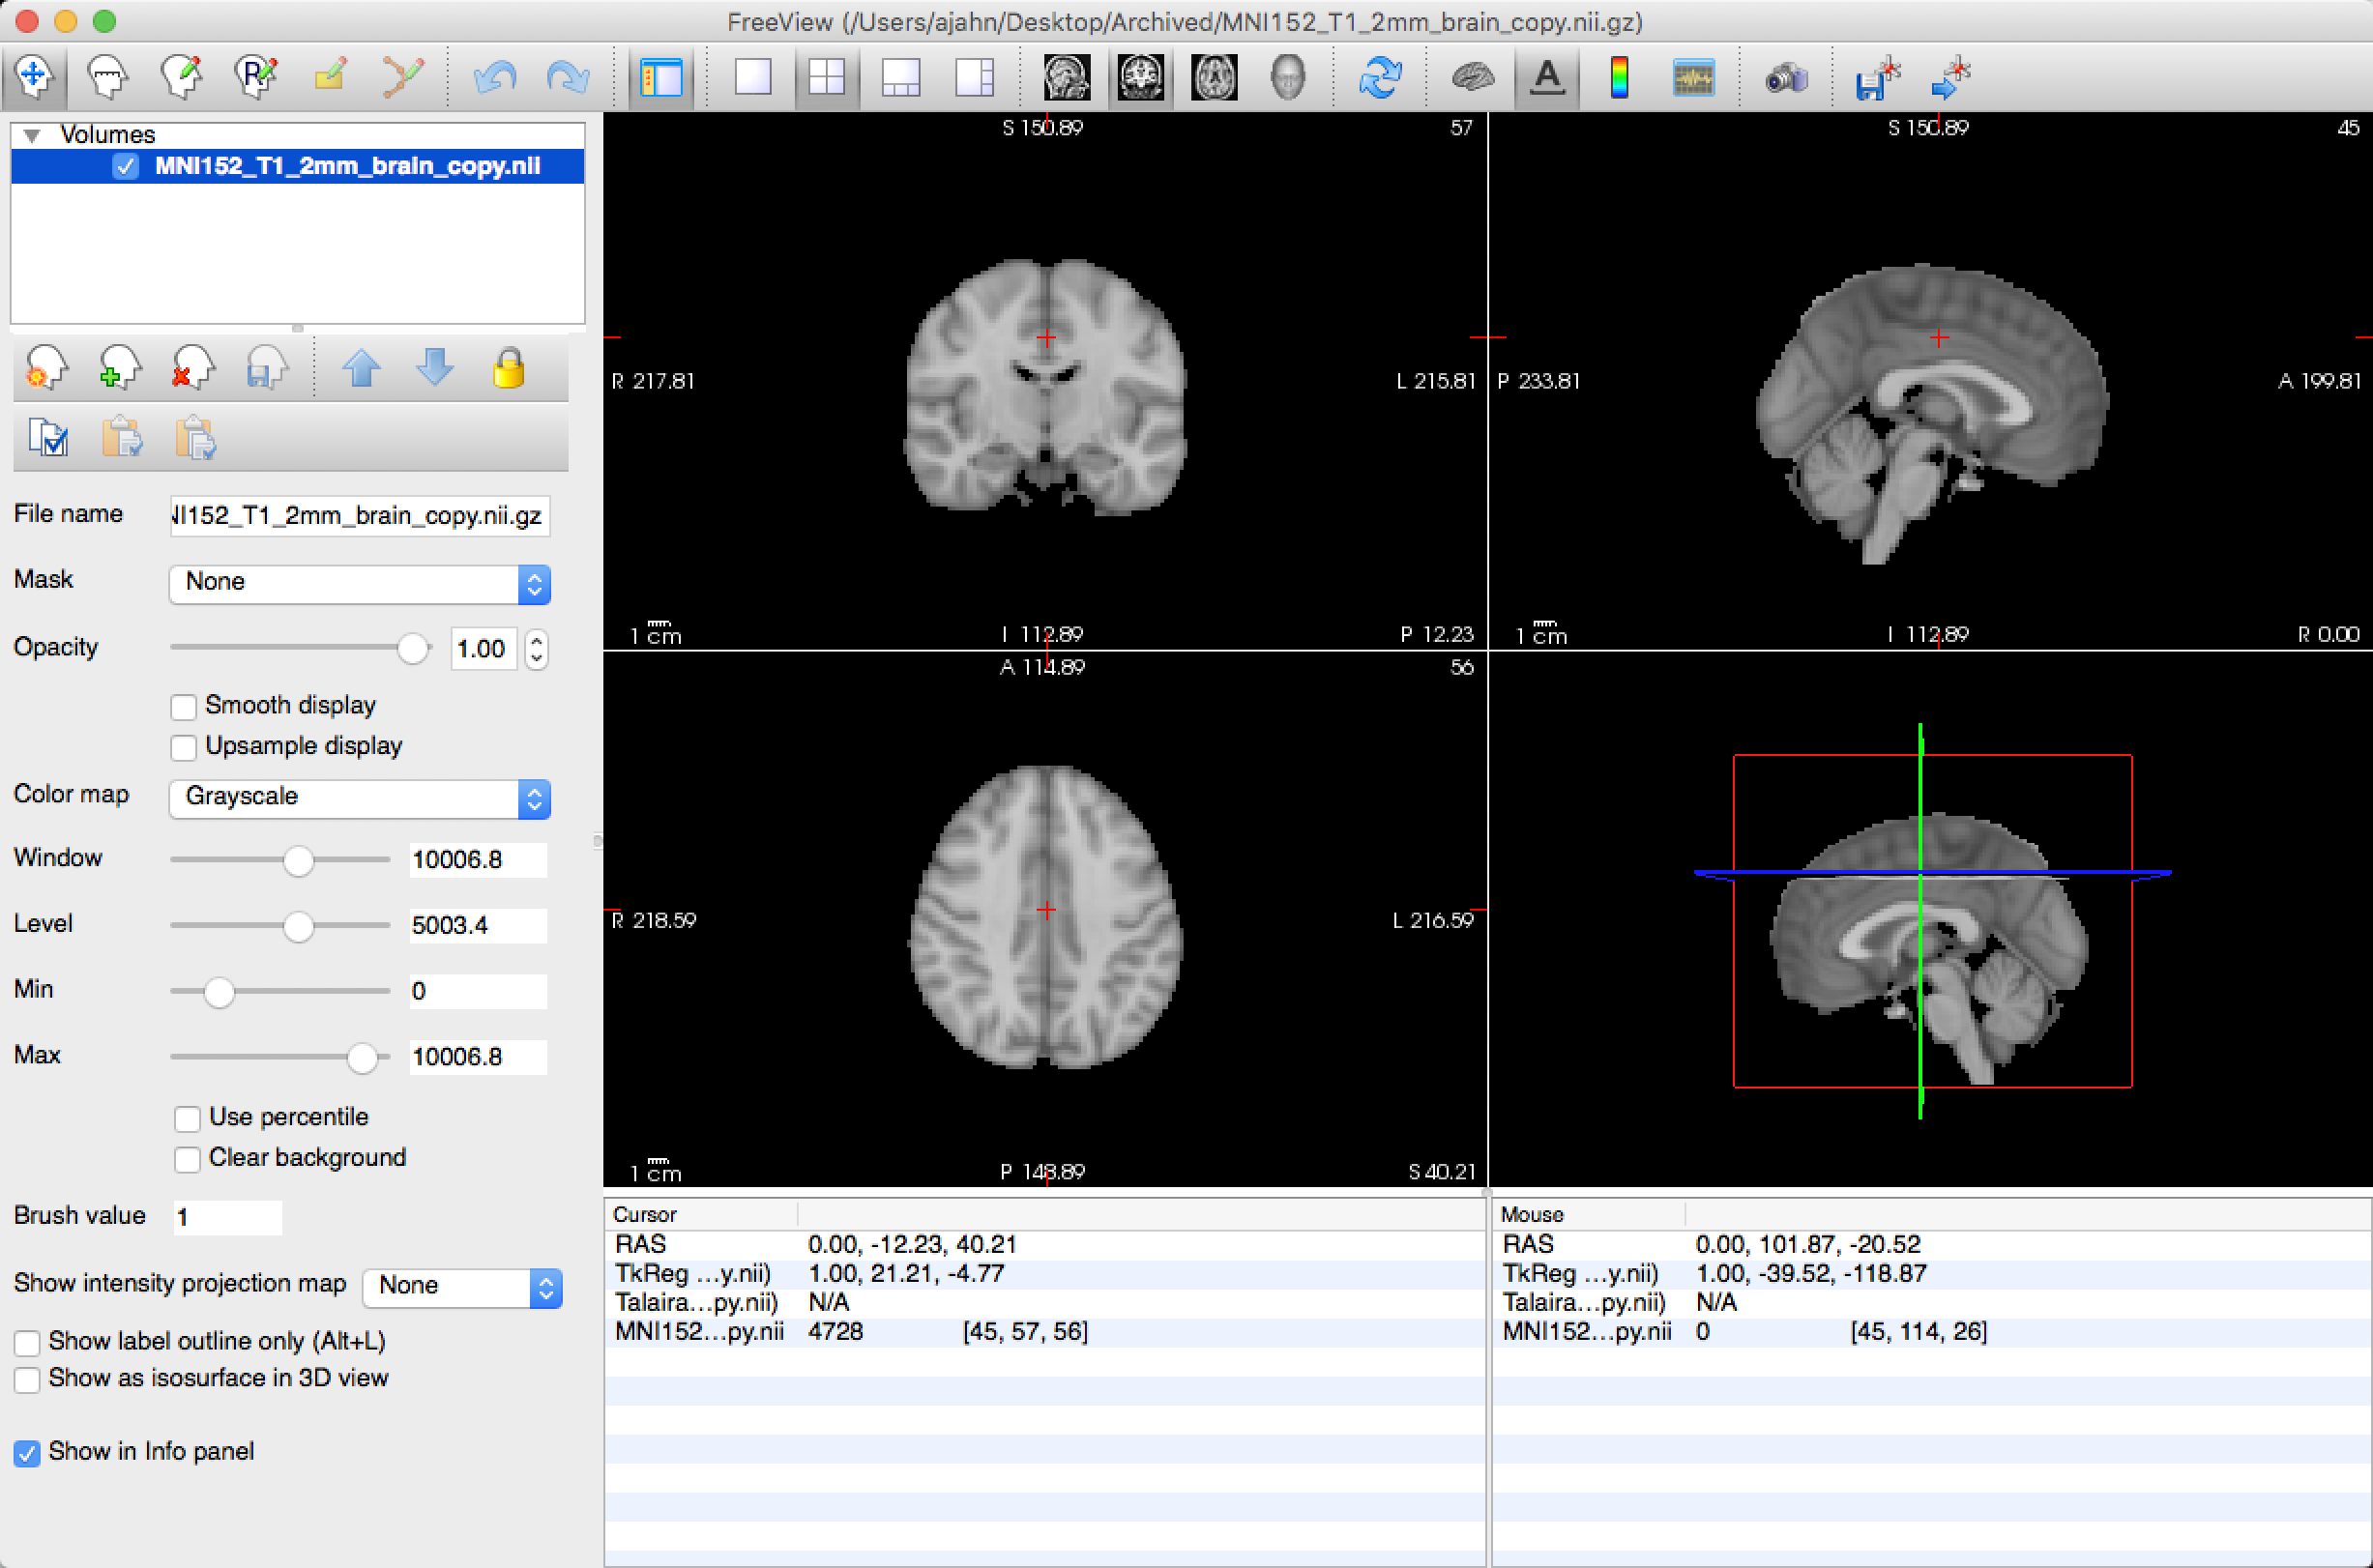Click the select-all layers checkmark icon
2373x1568 pixels.
pyautogui.click(x=48, y=438)
